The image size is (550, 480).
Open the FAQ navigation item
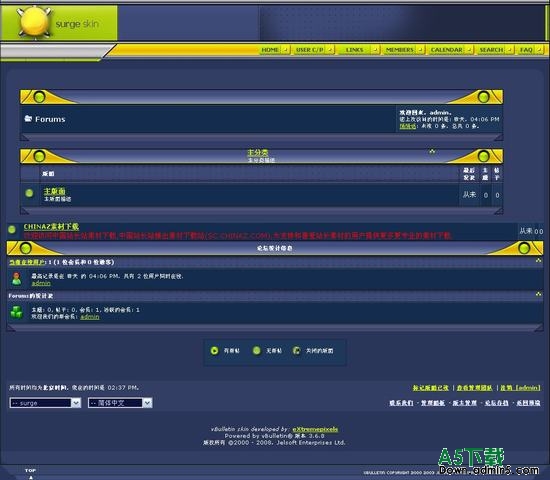pyautogui.click(x=526, y=50)
